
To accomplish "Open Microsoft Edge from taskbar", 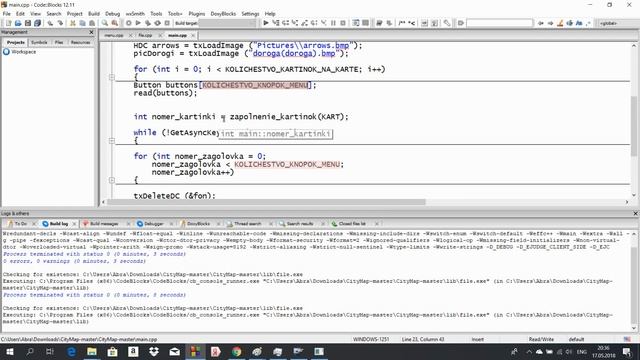I will (x=71, y=351).
